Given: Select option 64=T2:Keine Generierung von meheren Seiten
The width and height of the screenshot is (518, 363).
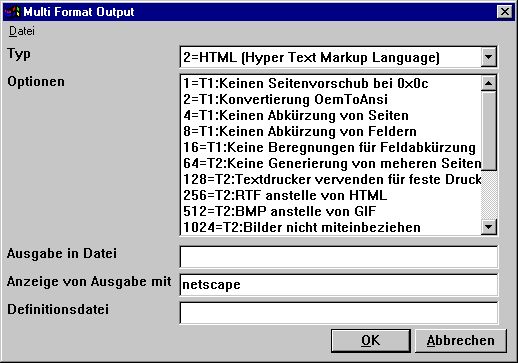Looking at the screenshot, I should click(331, 163).
